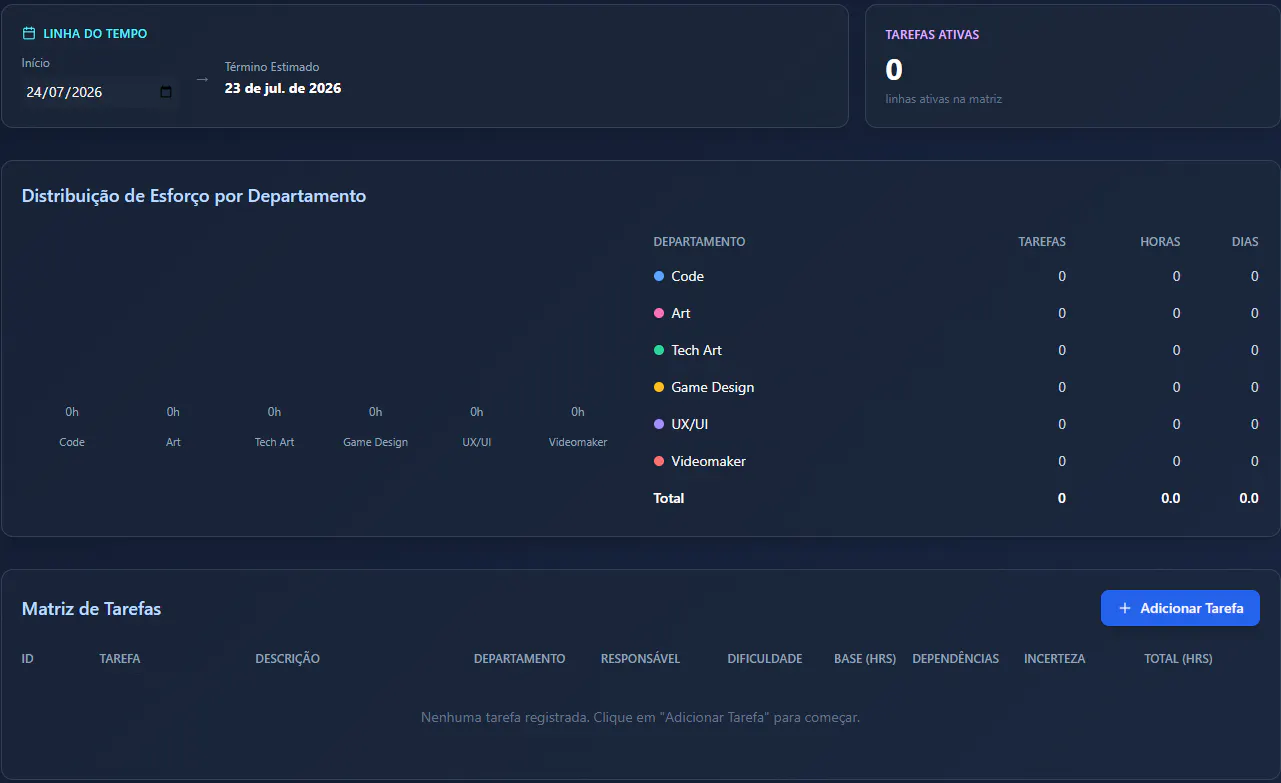Select the Videomaker row label in department table
Viewport: 1281px width, 783px height.
click(709, 461)
